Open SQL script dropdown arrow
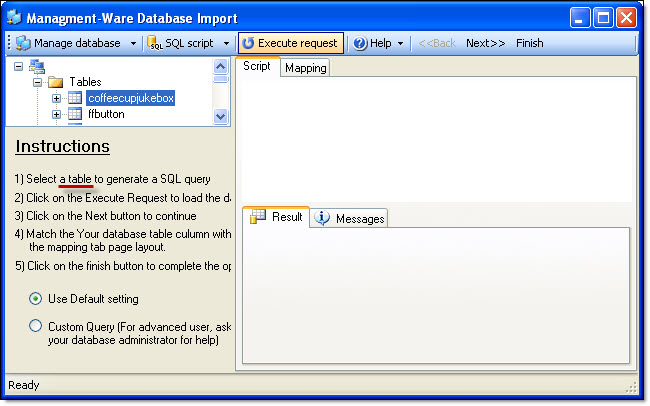650x406 pixels. (226, 44)
